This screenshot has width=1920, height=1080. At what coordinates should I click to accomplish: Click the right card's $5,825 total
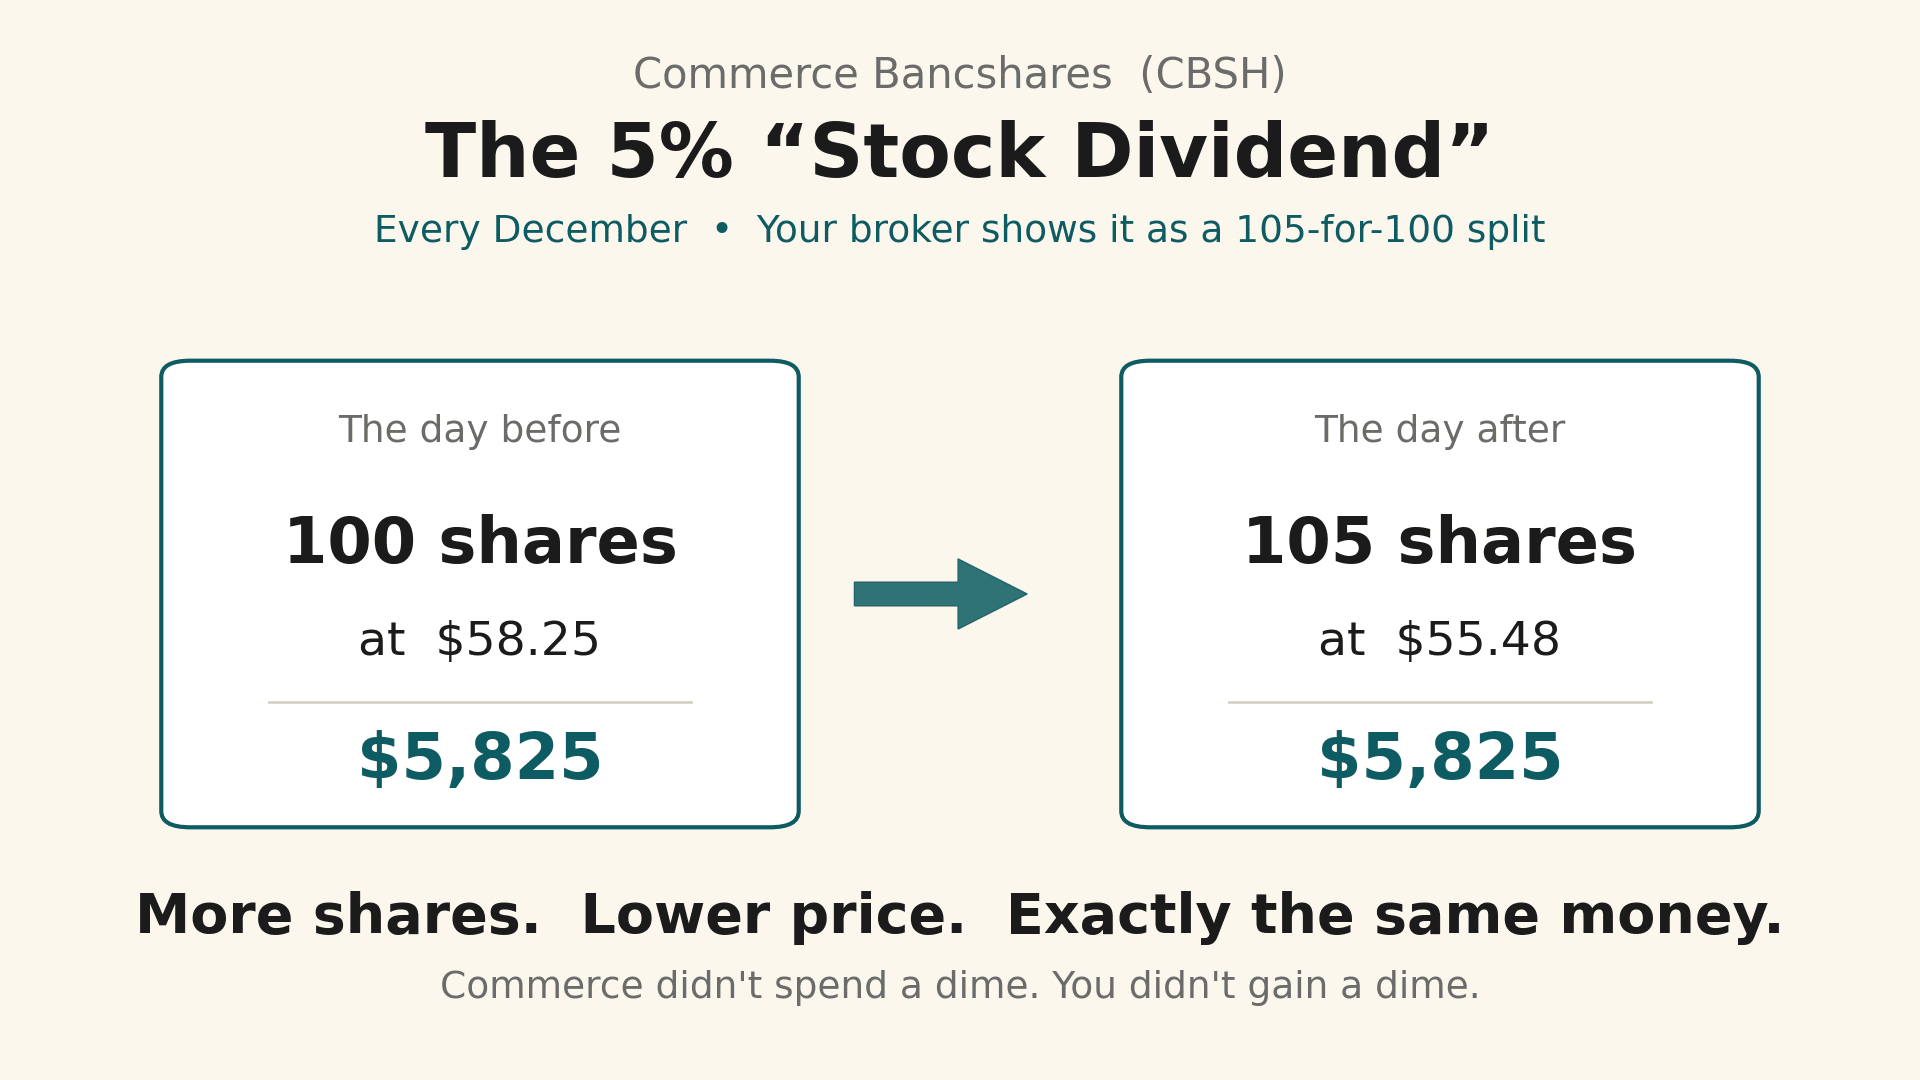click(x=1440, y=758)
